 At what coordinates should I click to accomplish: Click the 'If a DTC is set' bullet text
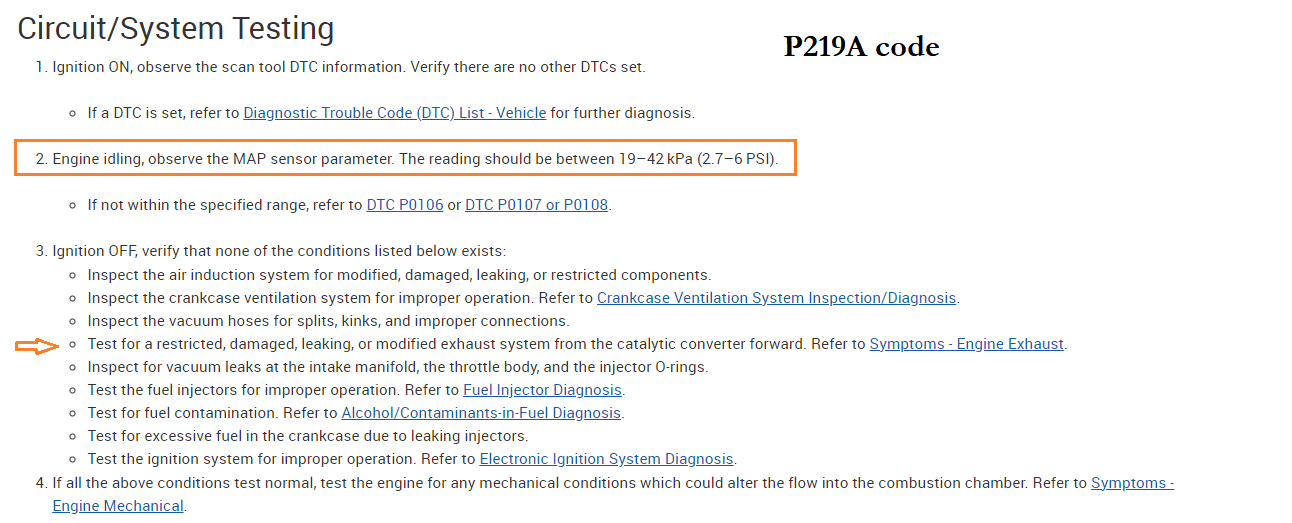pyautogui.click(x=164, y=113)
